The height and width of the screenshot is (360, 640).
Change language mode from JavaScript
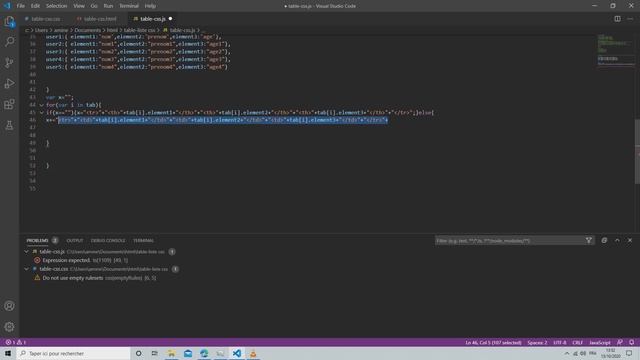(600, 342)
